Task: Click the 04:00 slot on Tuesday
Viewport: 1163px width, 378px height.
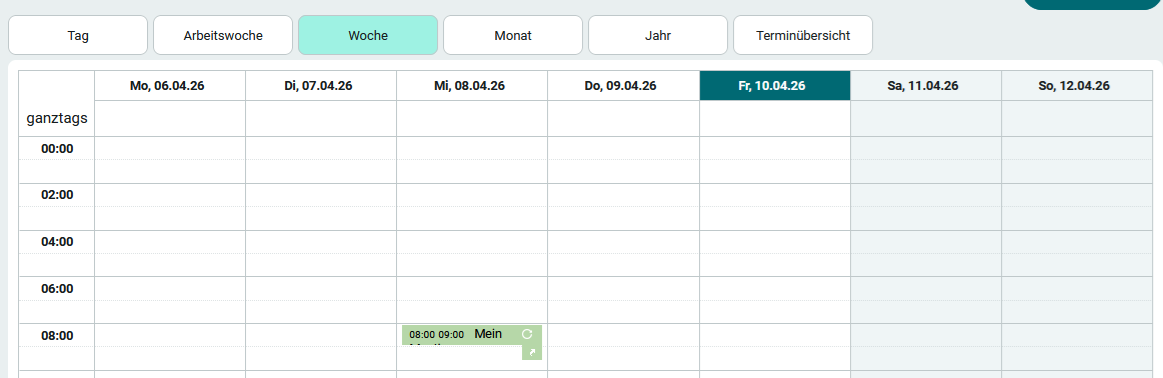Action: click(321, 242)
